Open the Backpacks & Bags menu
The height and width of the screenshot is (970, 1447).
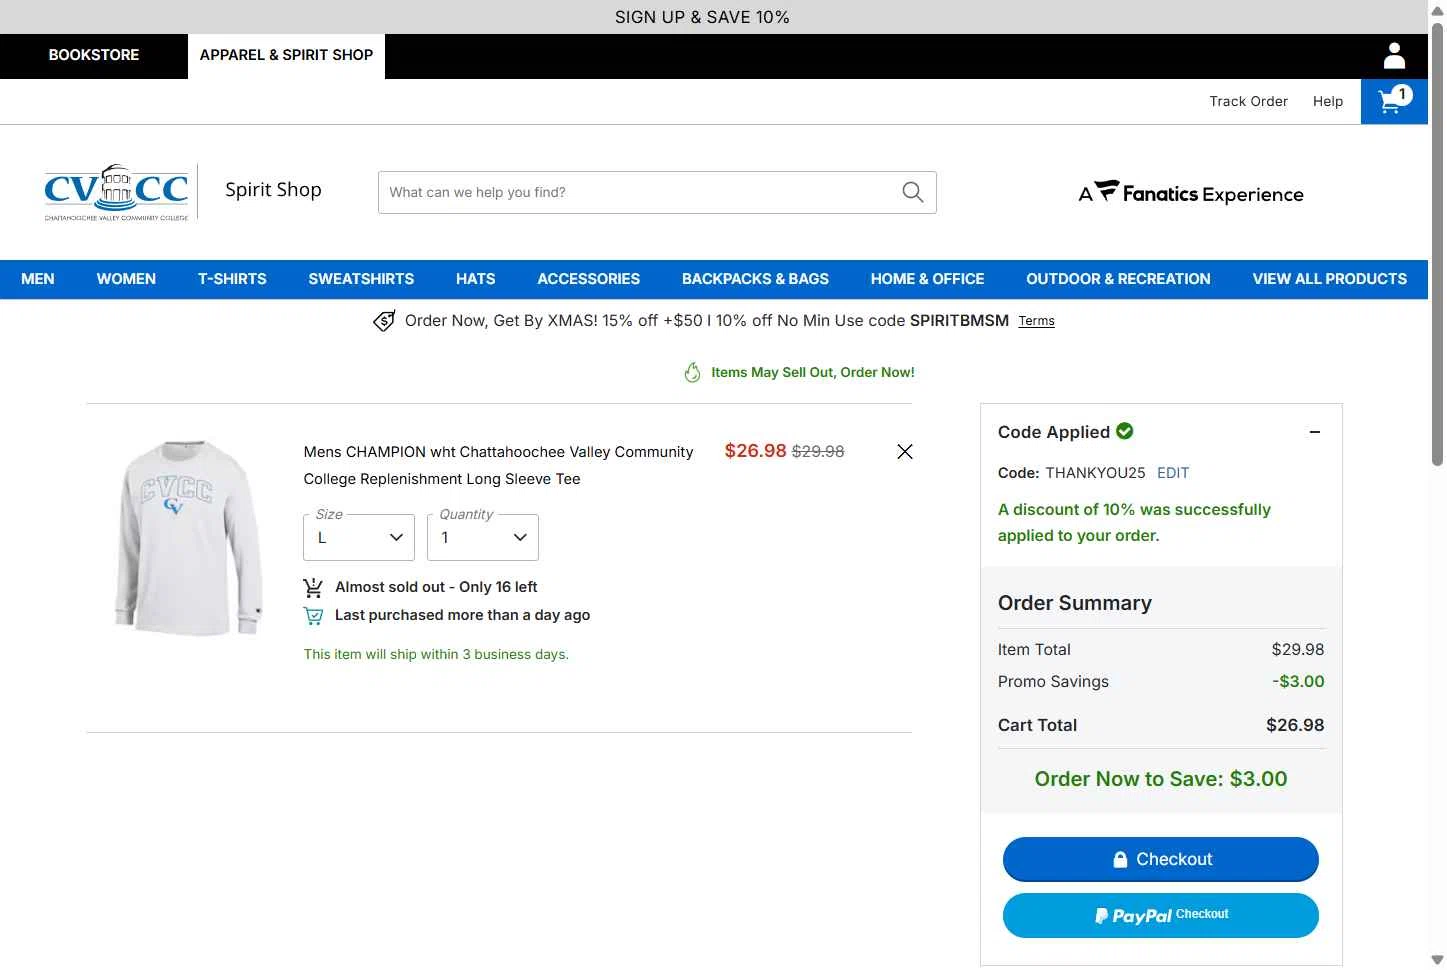pyautogui.click(x=755, y=279)
